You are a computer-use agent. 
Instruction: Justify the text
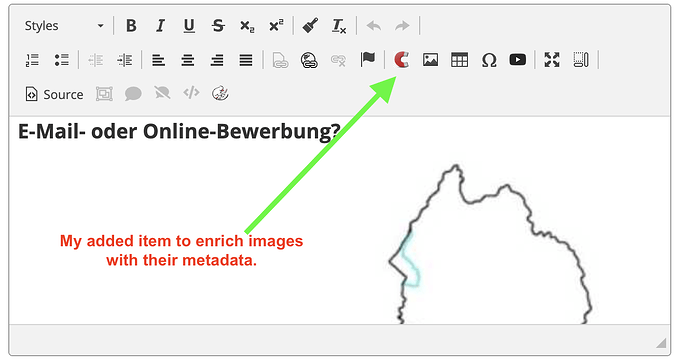tap(246, 60)
